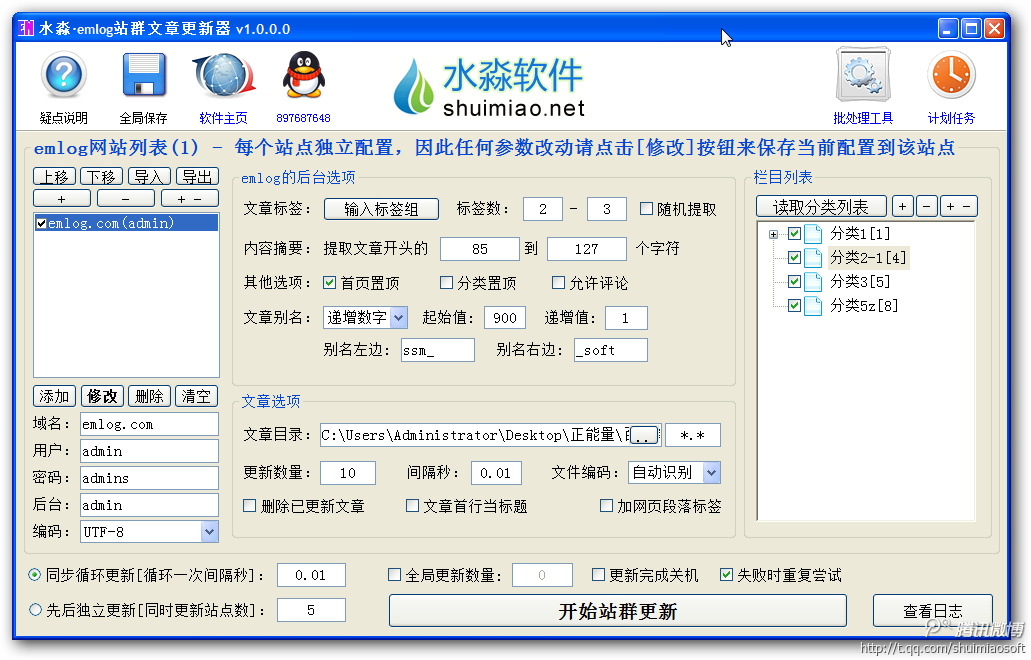The width and height of the screenshot is (1031, 660).
Task: Click the 删除 site button
Action: [149, 396]
